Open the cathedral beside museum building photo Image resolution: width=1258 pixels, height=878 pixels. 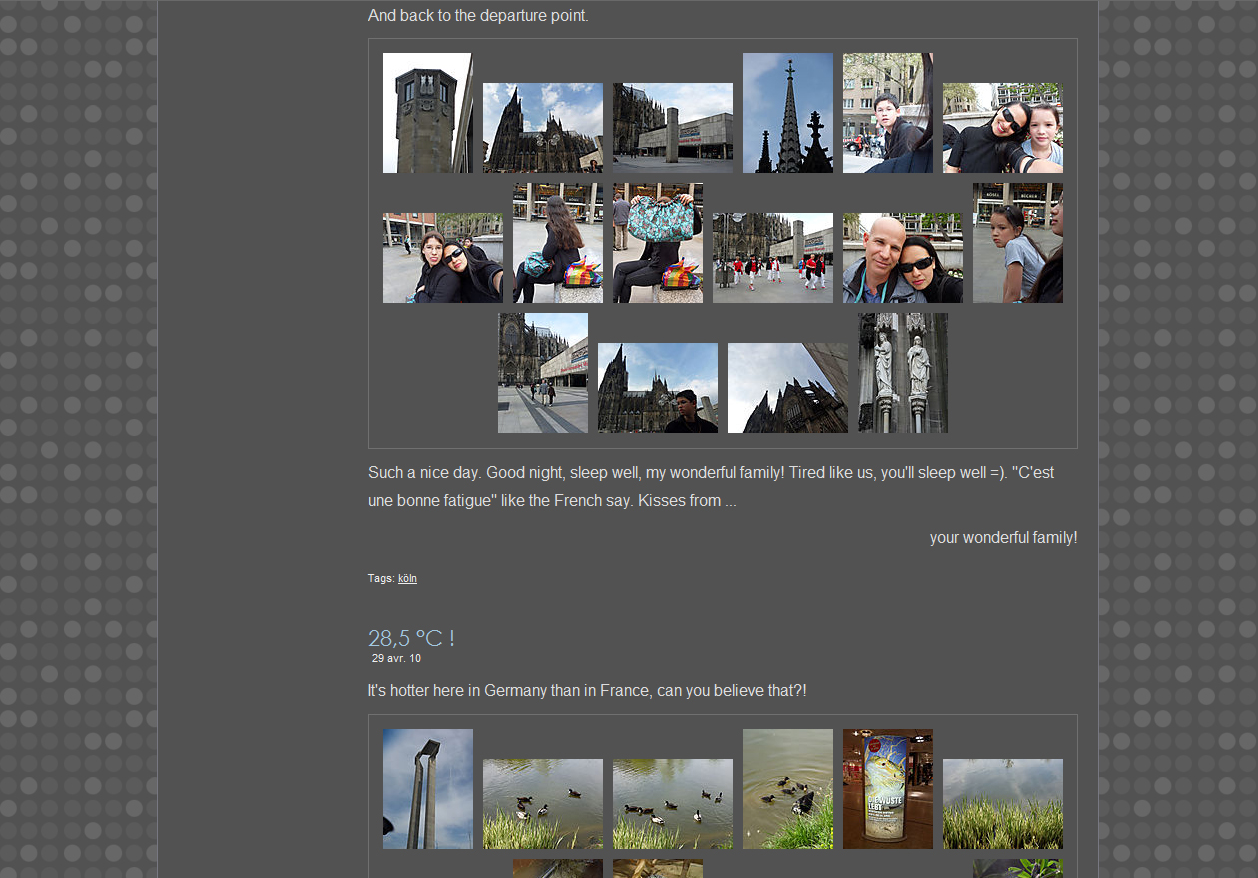[x=672, y=128]
